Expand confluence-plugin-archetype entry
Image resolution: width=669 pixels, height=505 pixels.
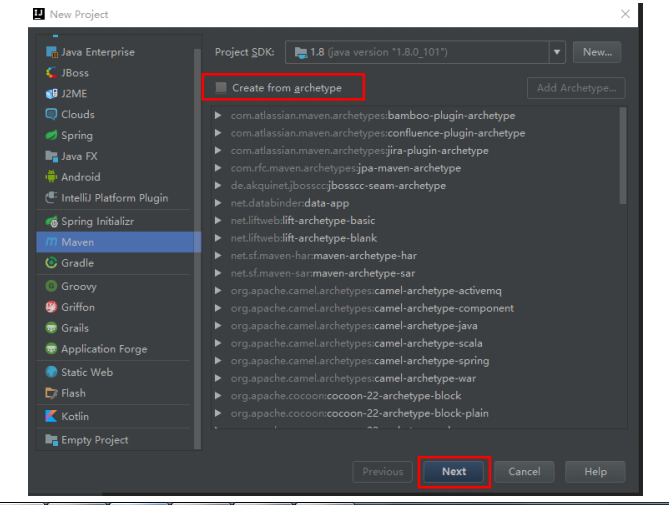[218, 133]
